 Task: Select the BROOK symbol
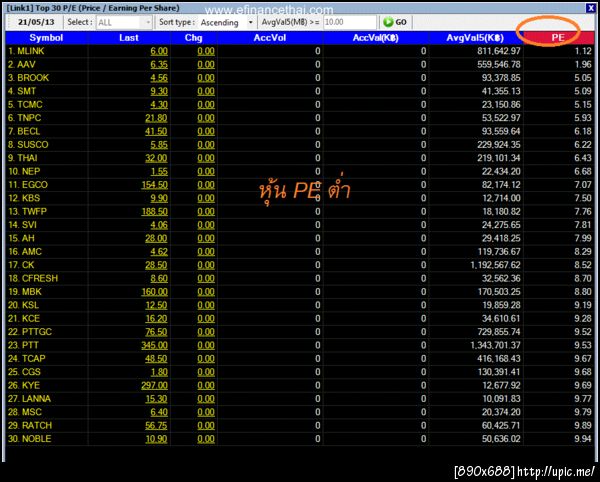tap(33, 78)
